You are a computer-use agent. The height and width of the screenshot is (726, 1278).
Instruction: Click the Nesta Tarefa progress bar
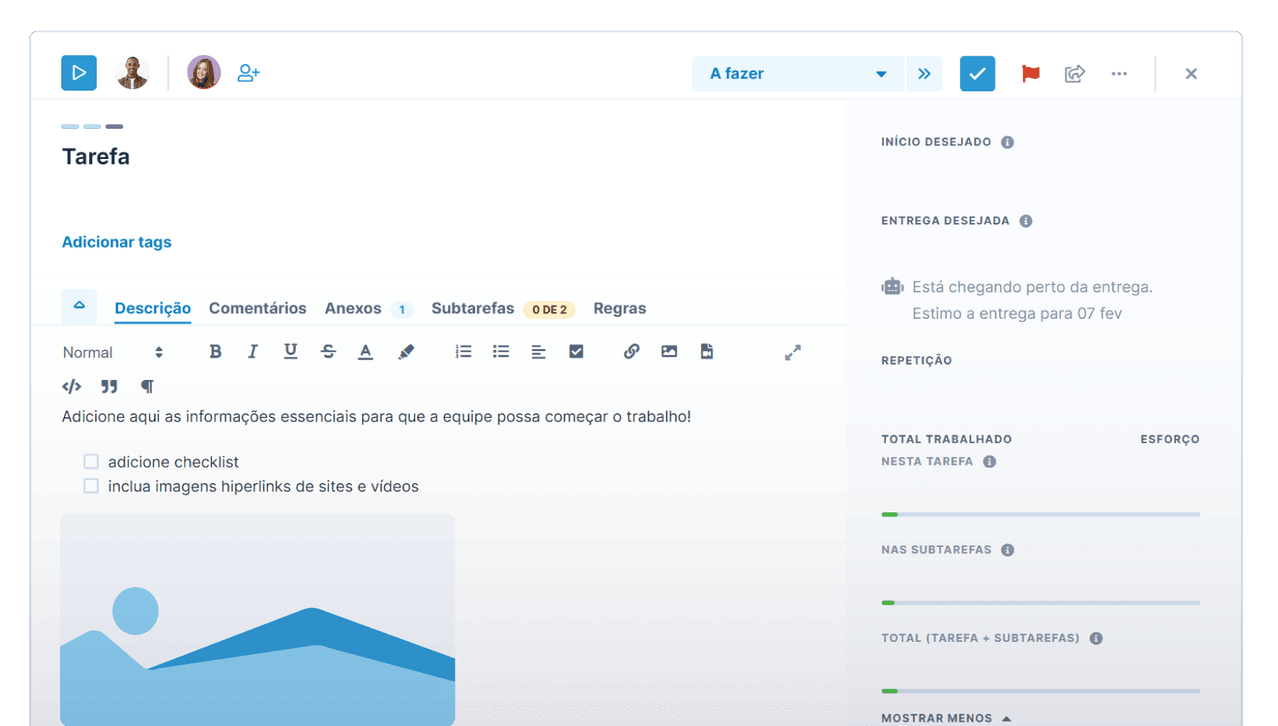(x=1040, y=514)
